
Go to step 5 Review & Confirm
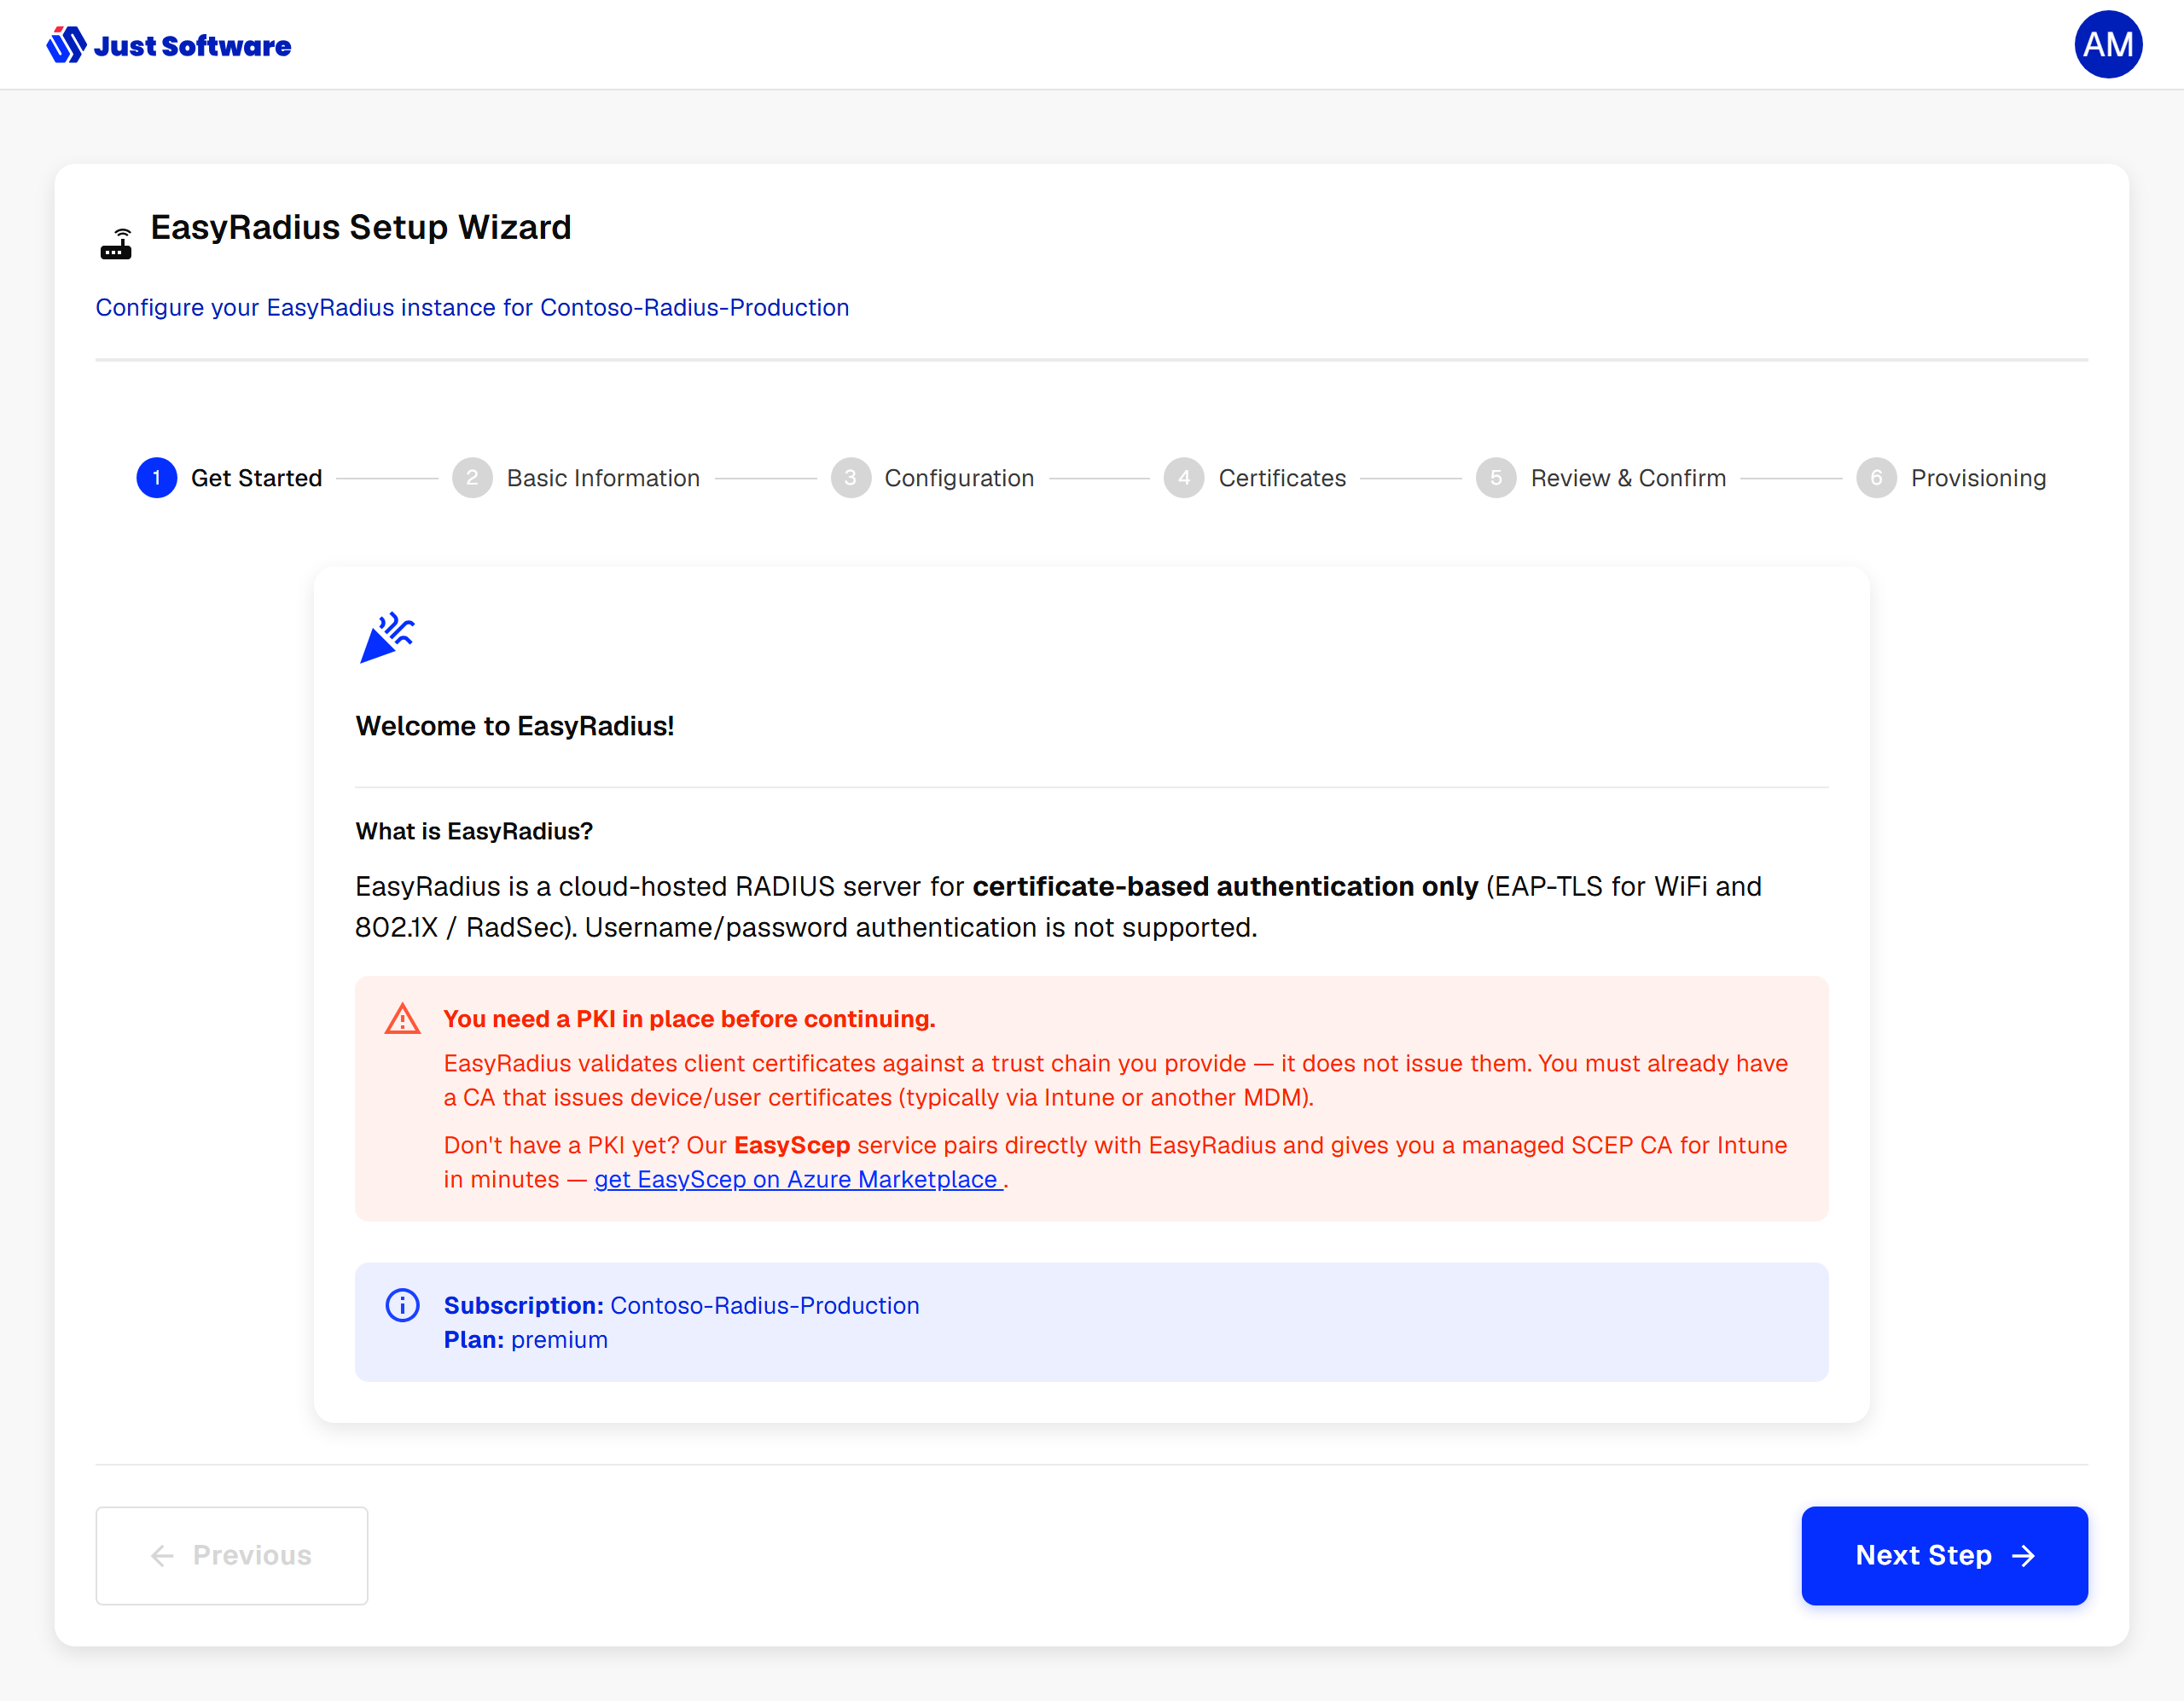pos(1601,478)
